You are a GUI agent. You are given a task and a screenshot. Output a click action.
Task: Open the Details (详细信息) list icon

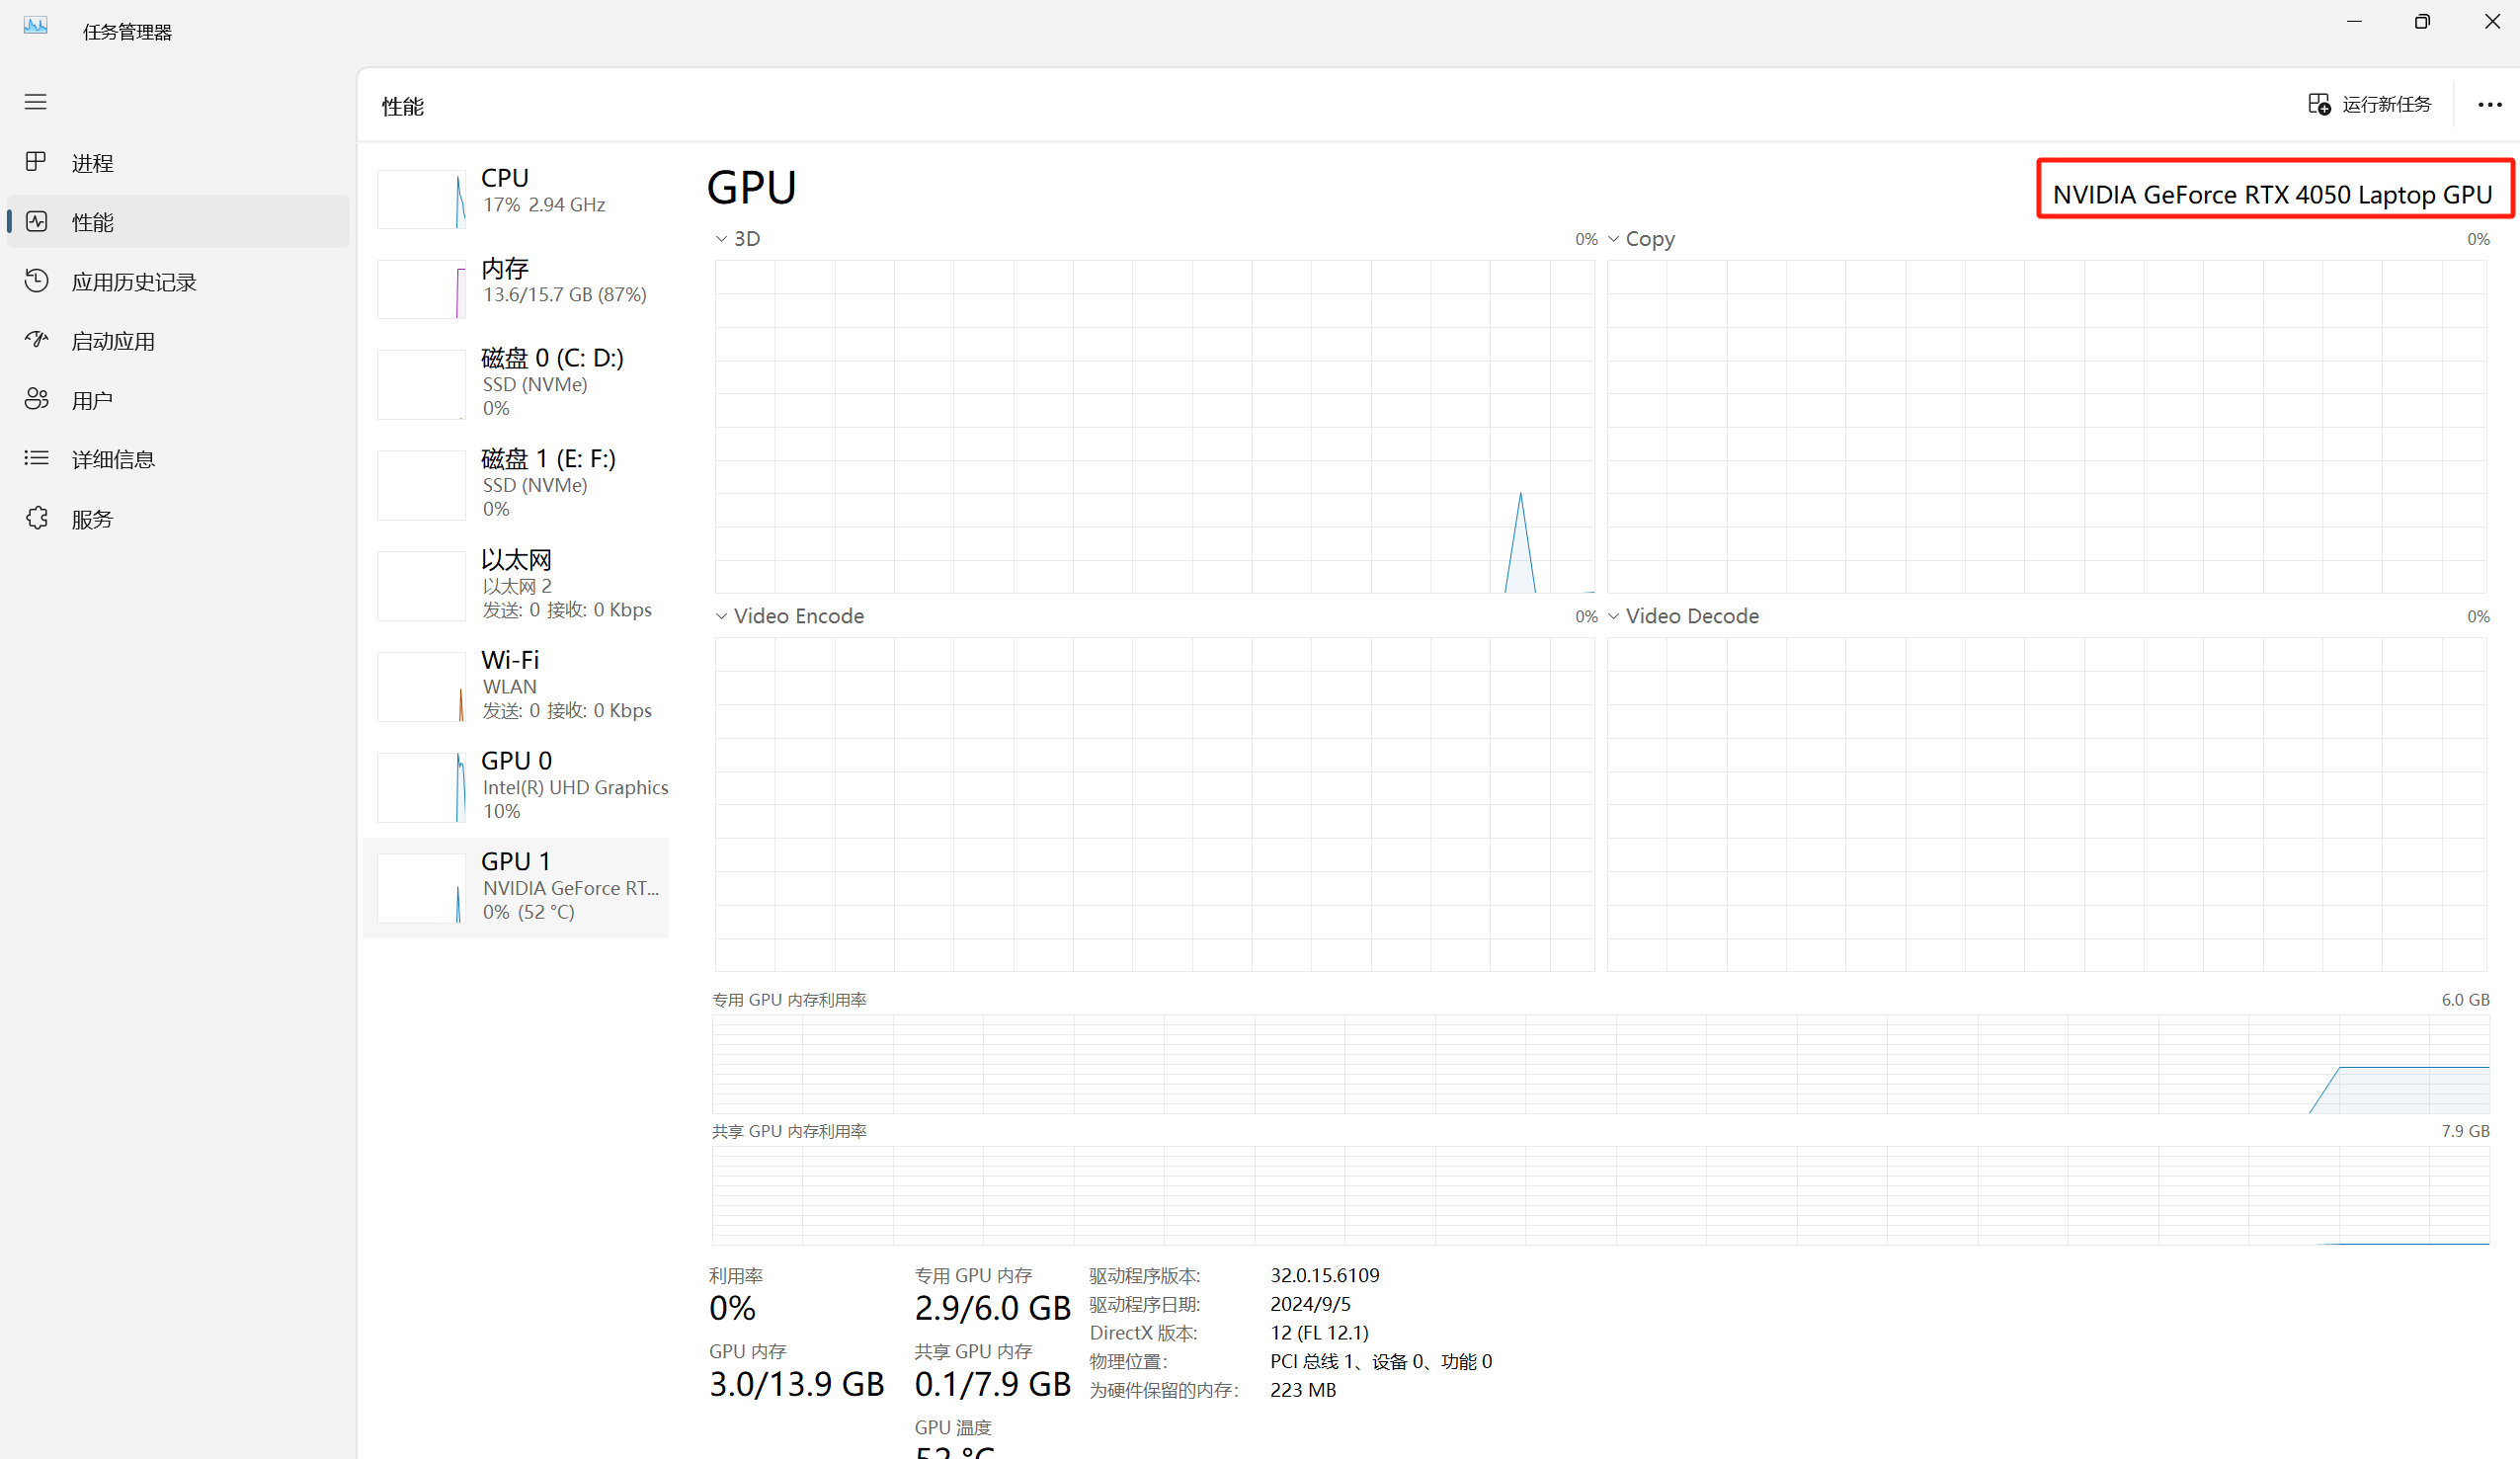[36, 459]
